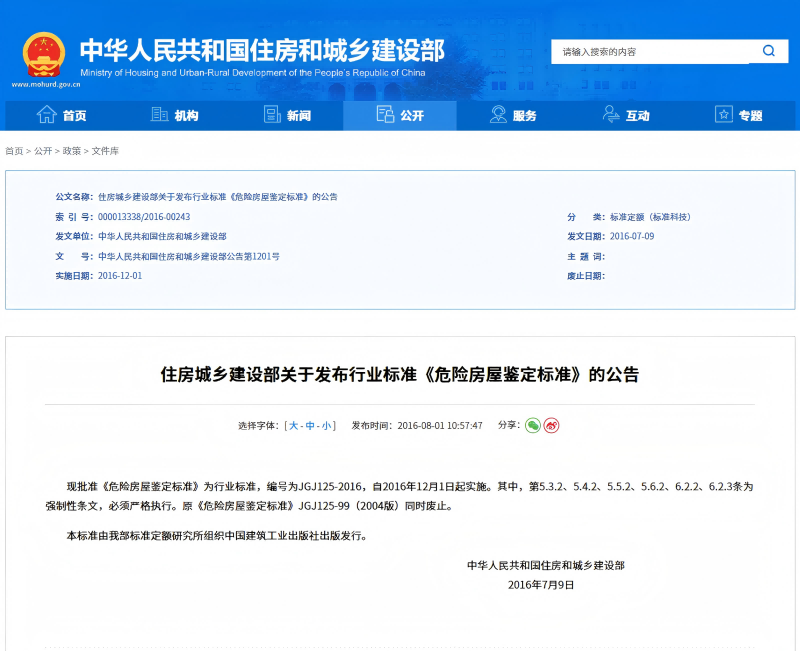
Task: Click the implementation date 2016-12-01
Action: coord(120,276)
